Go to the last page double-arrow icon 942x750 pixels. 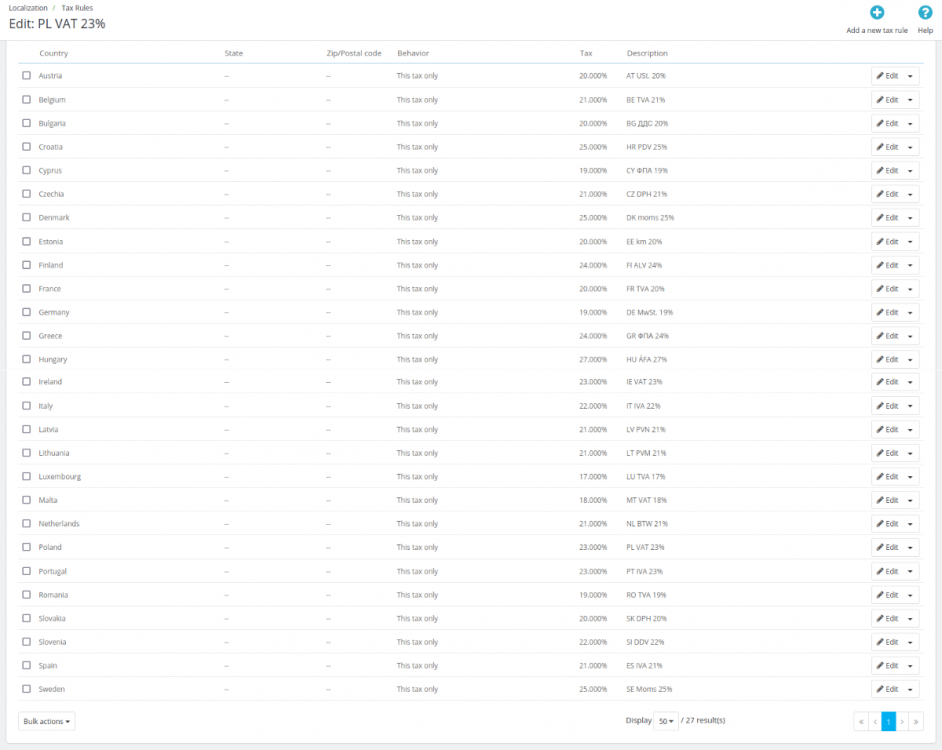click(916, 721)
